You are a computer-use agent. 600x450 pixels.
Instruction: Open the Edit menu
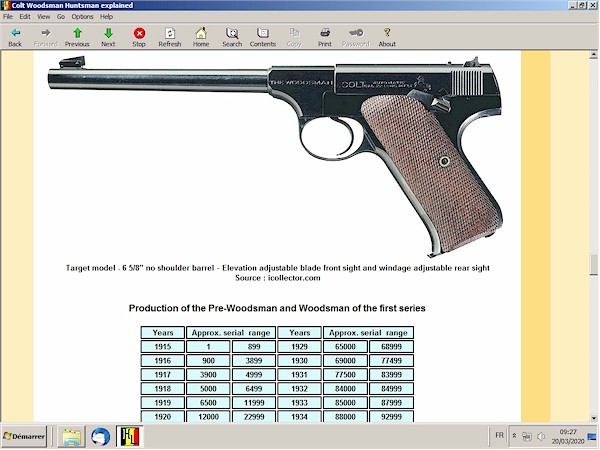click(25, 17)
